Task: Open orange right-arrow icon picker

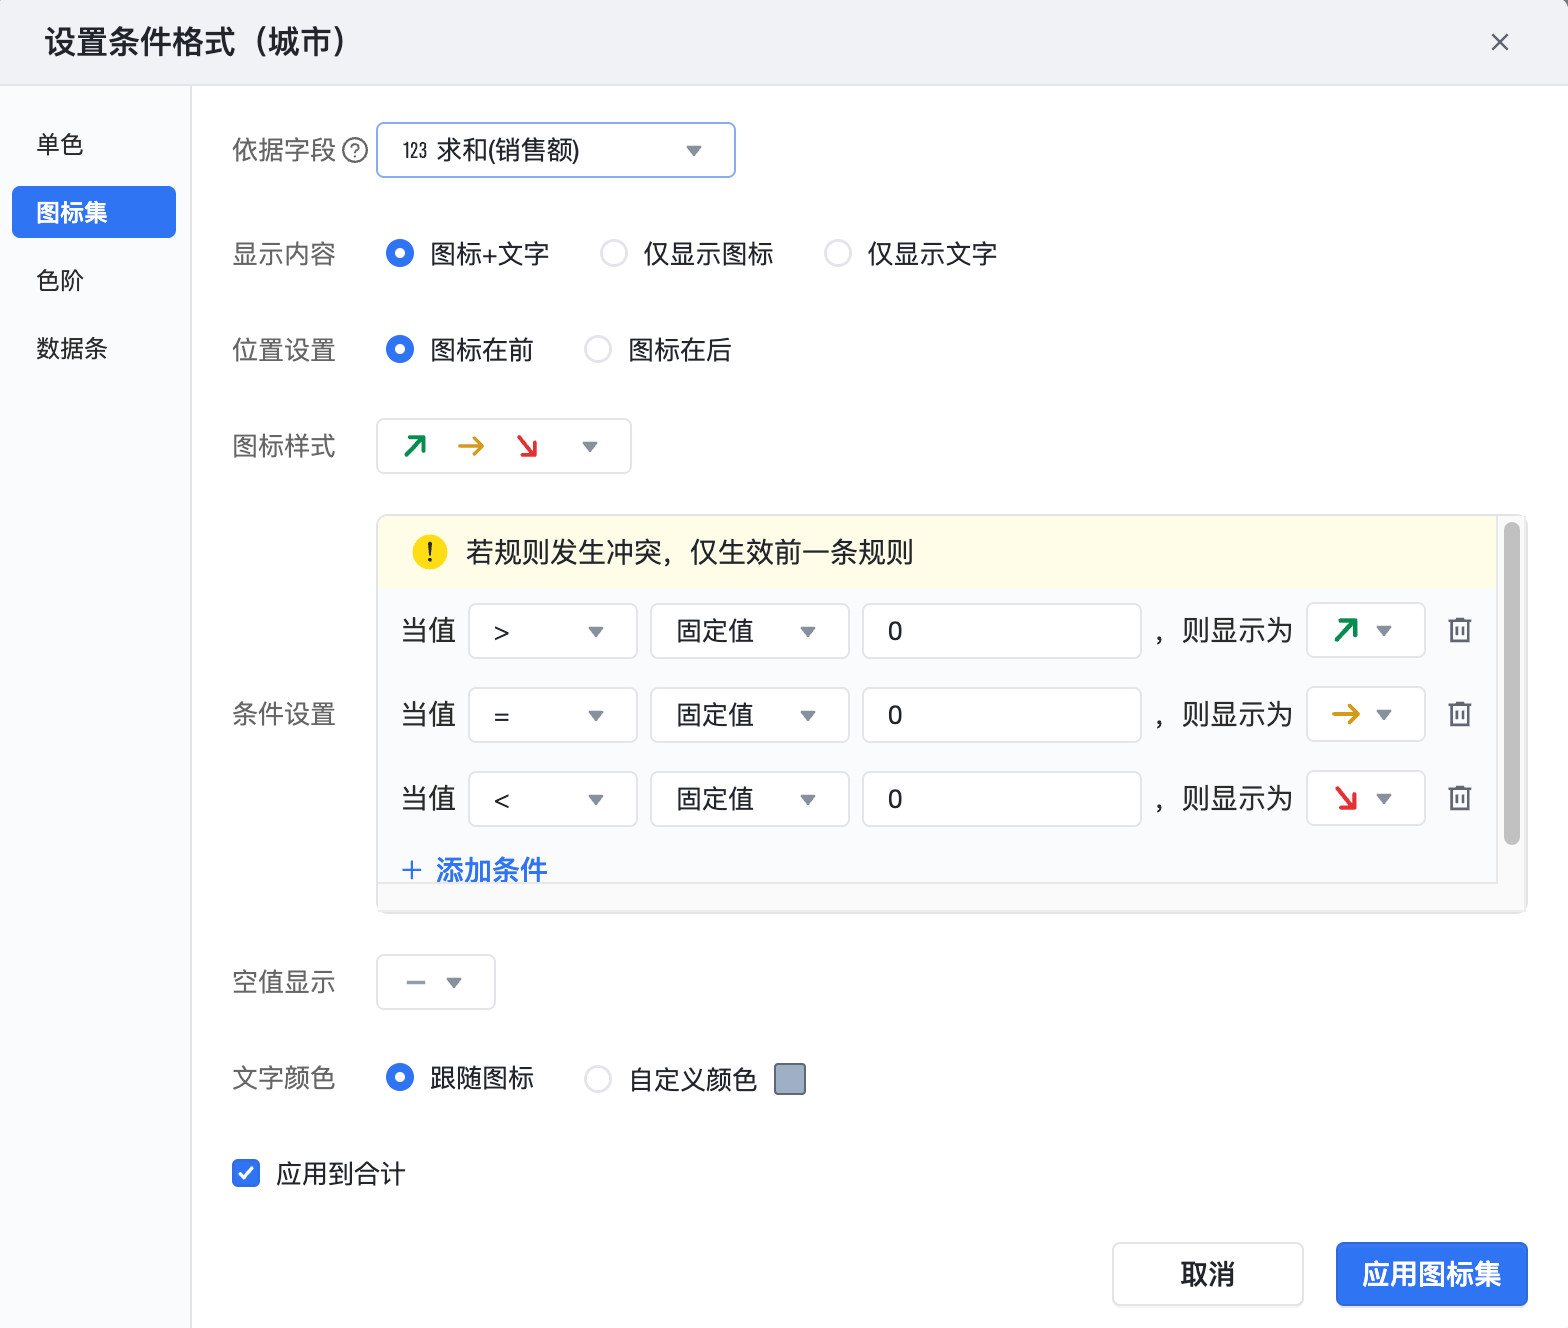Action: pyautogui.click(x=1365, y=714)
